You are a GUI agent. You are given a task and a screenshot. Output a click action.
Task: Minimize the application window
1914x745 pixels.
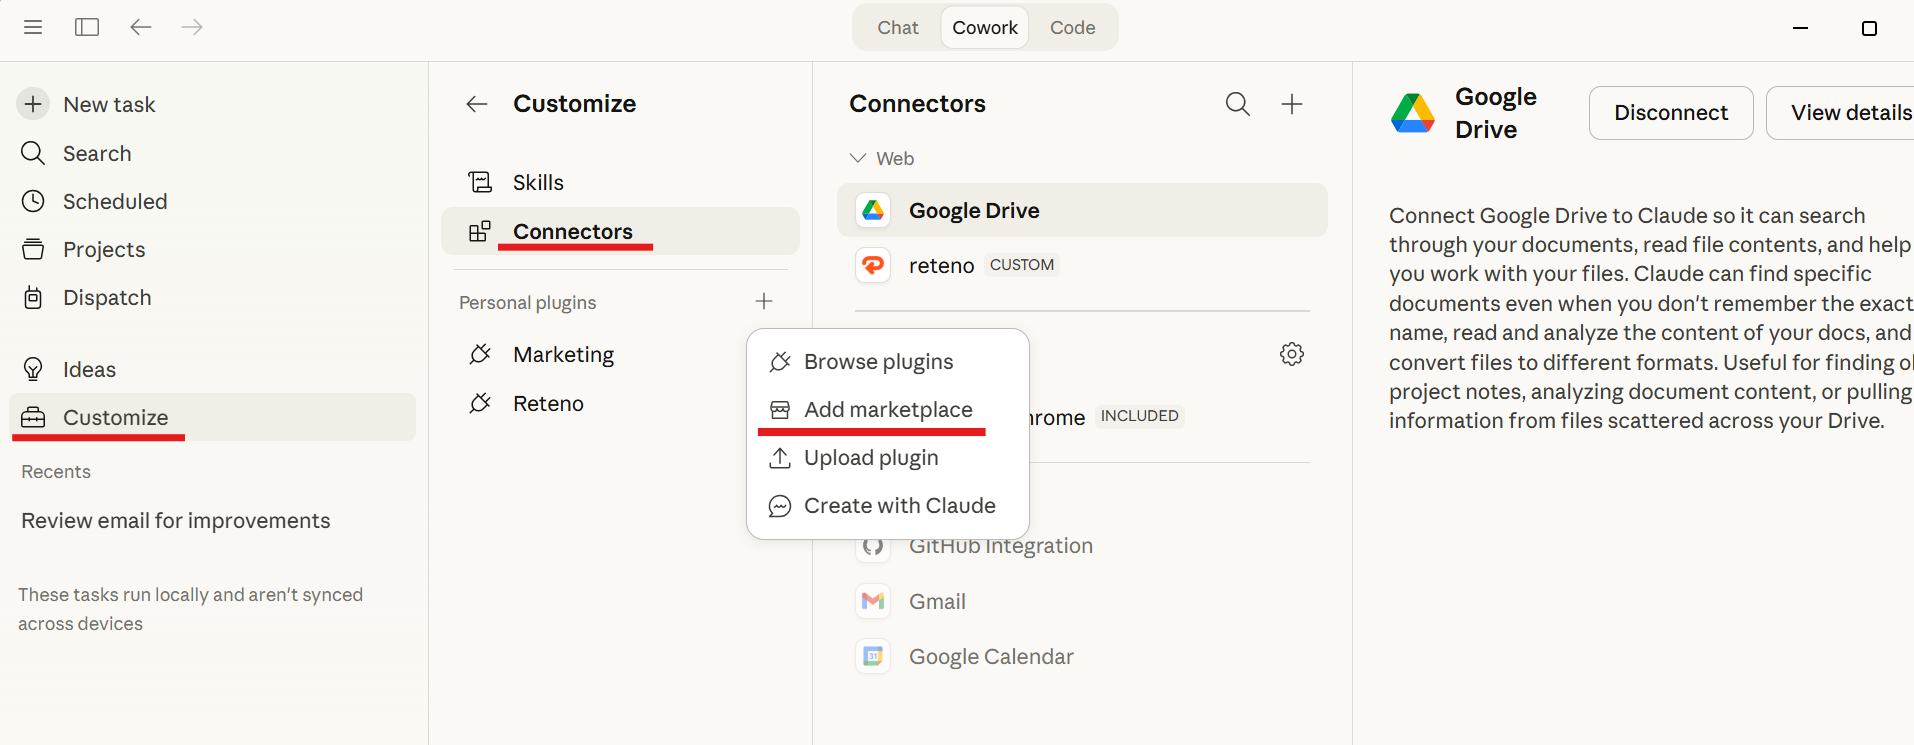pyautogui.click(x=1800, y=28)
